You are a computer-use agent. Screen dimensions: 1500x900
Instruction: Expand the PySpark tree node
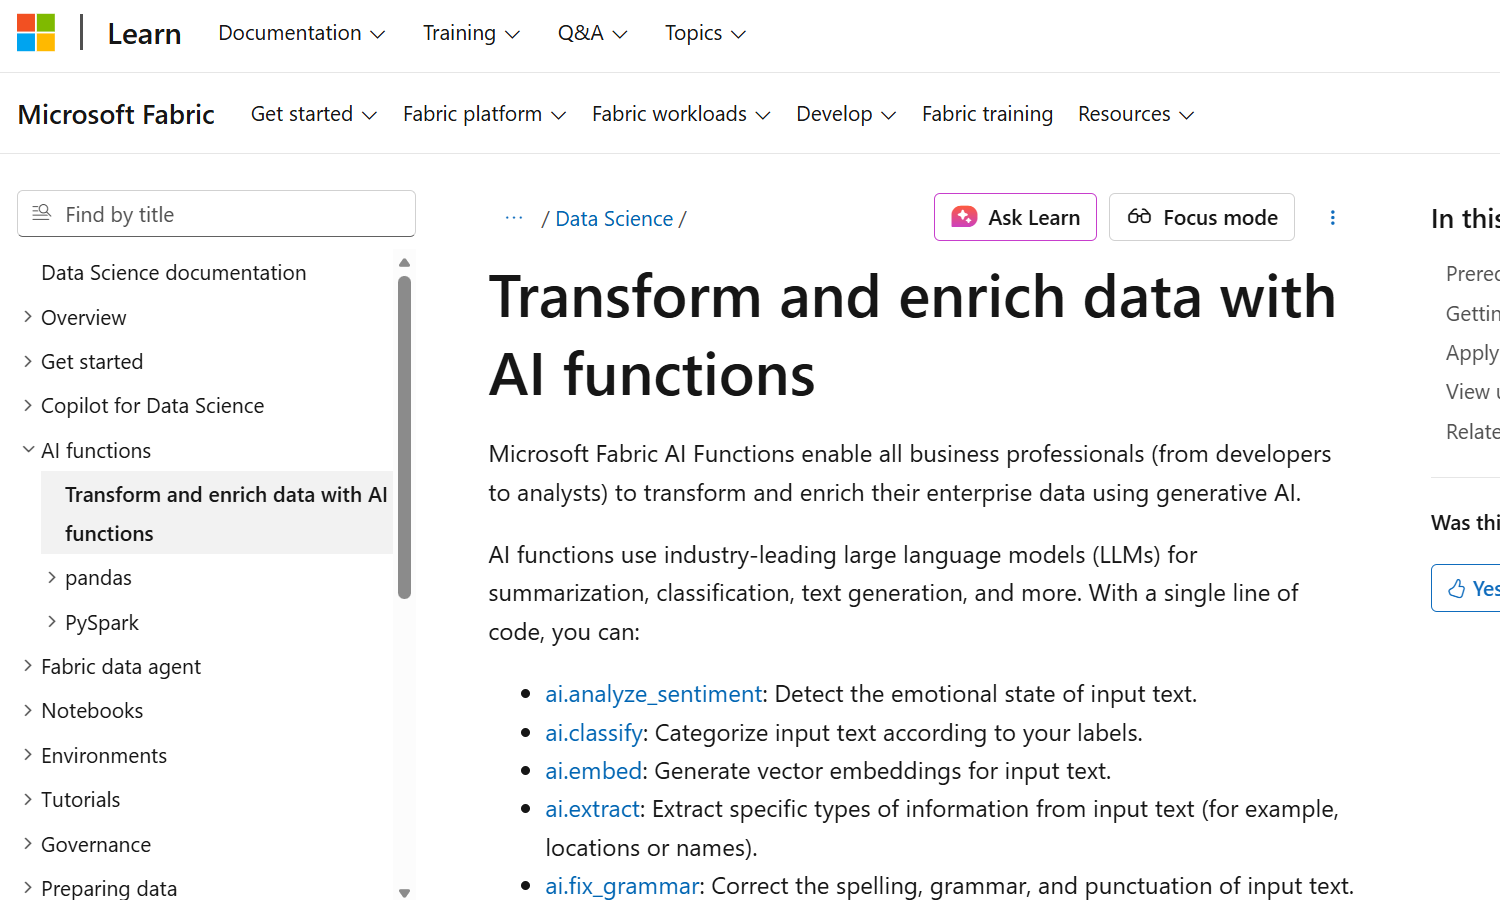(x=52, y=622)
